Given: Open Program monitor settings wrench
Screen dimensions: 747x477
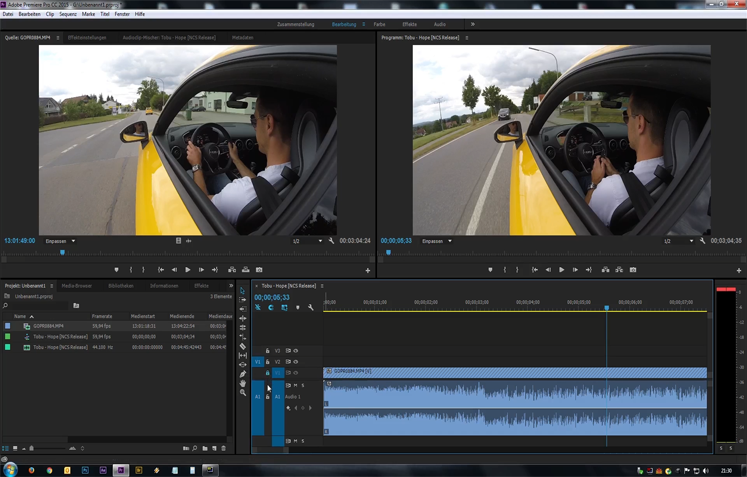Looking at the screenshot, I should pos(703,241).
